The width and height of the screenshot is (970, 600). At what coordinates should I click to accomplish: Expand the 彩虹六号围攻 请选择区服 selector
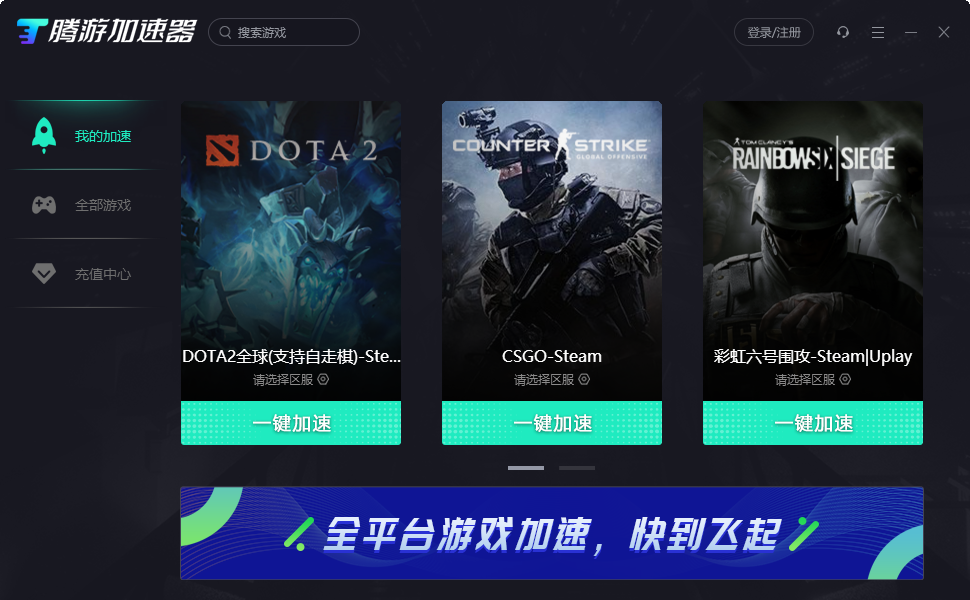tap(813, 379)
